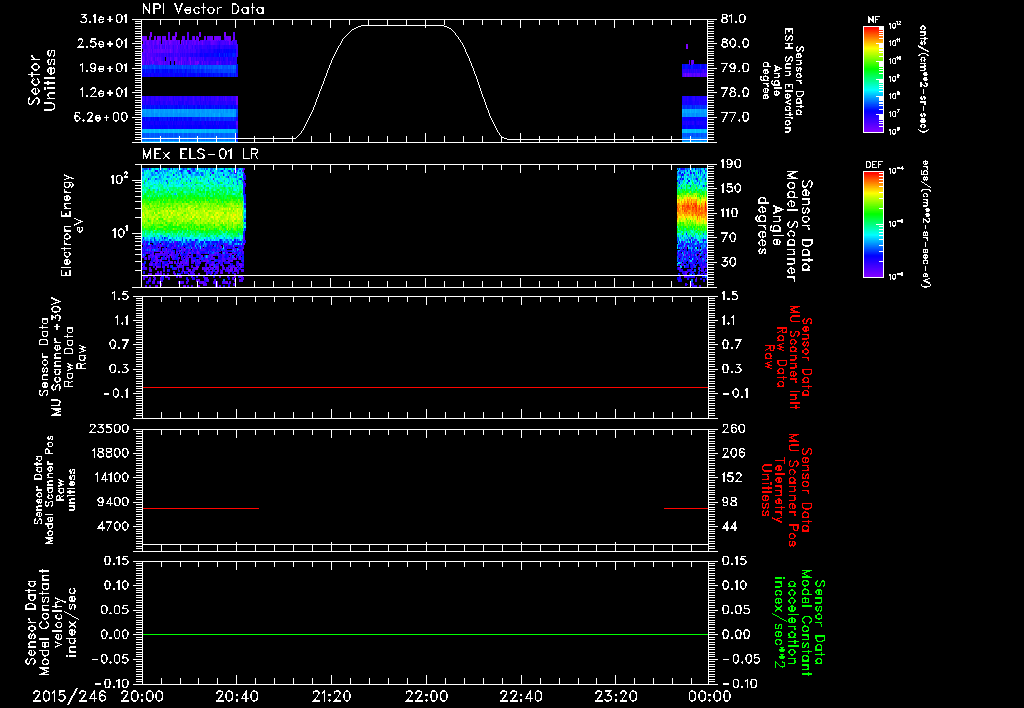
Task: Click the 152 telemetry tick value
Action: (x=732, y=477)
